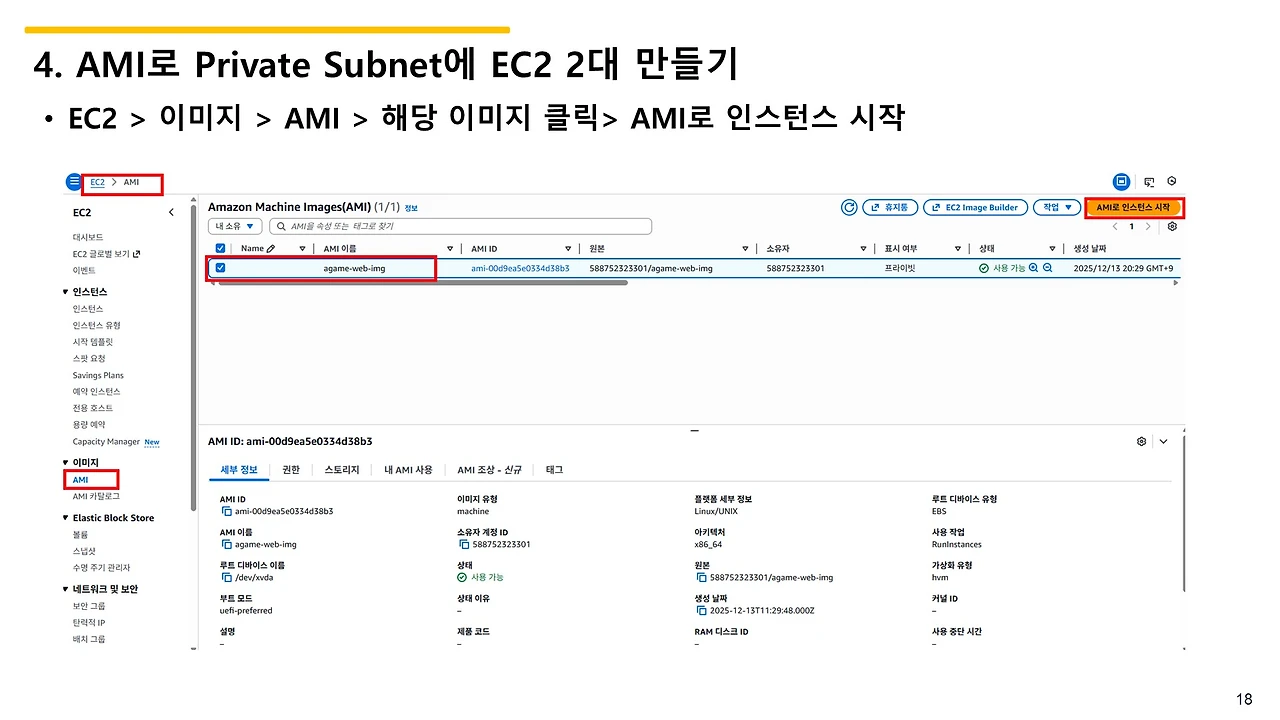
Task: Switch to the 세부 정보 tab
Action: point(238,469)
